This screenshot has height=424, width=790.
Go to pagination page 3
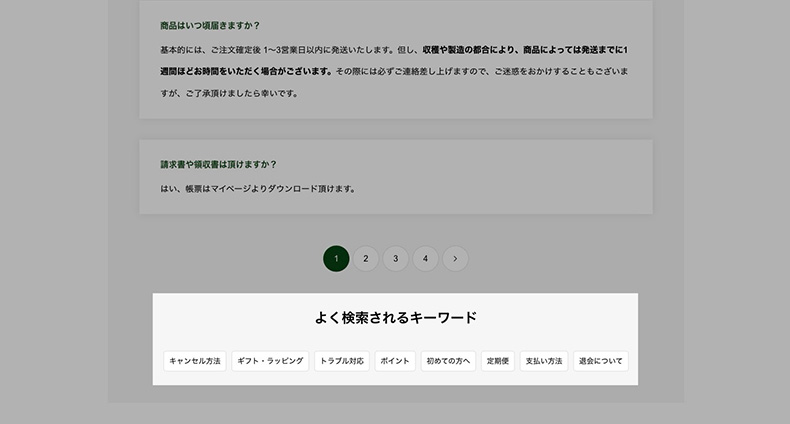pos(396,258)
